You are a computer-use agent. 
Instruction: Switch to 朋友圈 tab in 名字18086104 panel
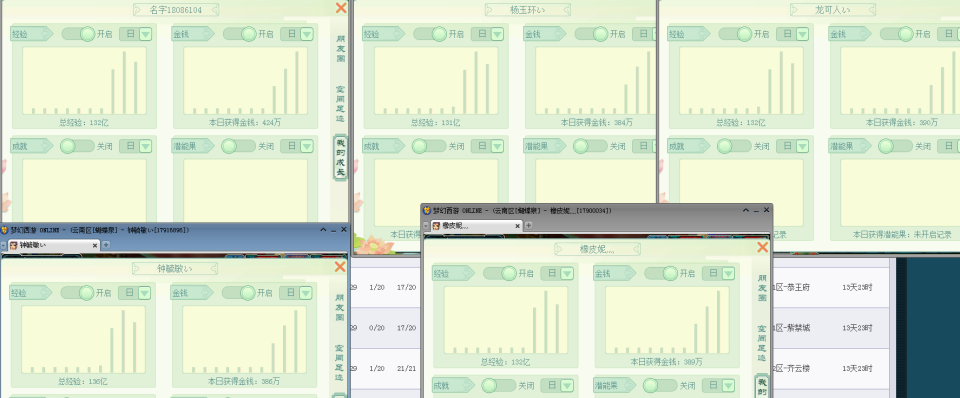coord(340,48)
